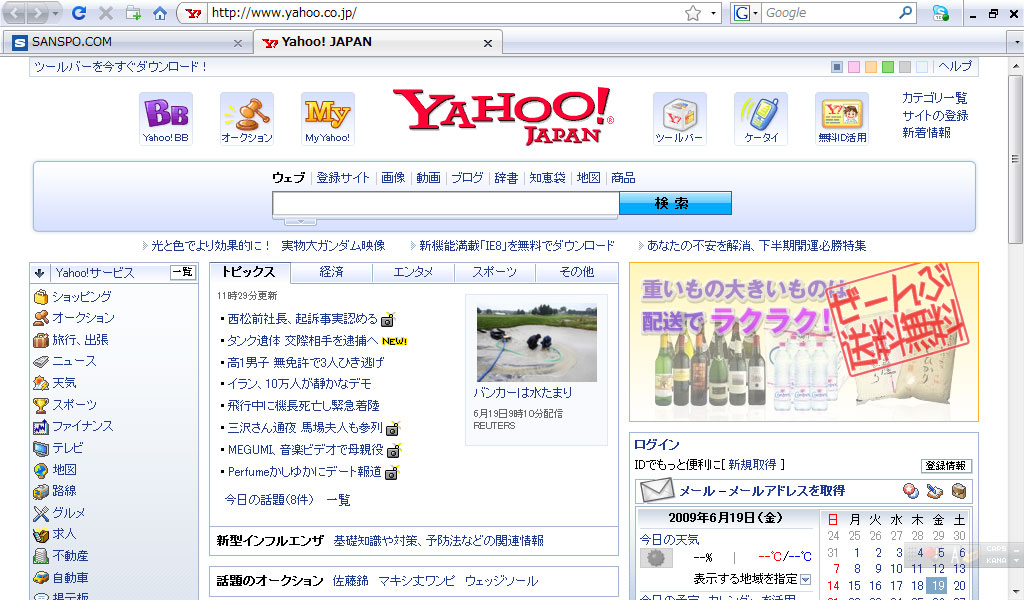Click the mail envelope icon in login box
The width and height of the screenshot is (1024, 600).
(x=656, y=490)
